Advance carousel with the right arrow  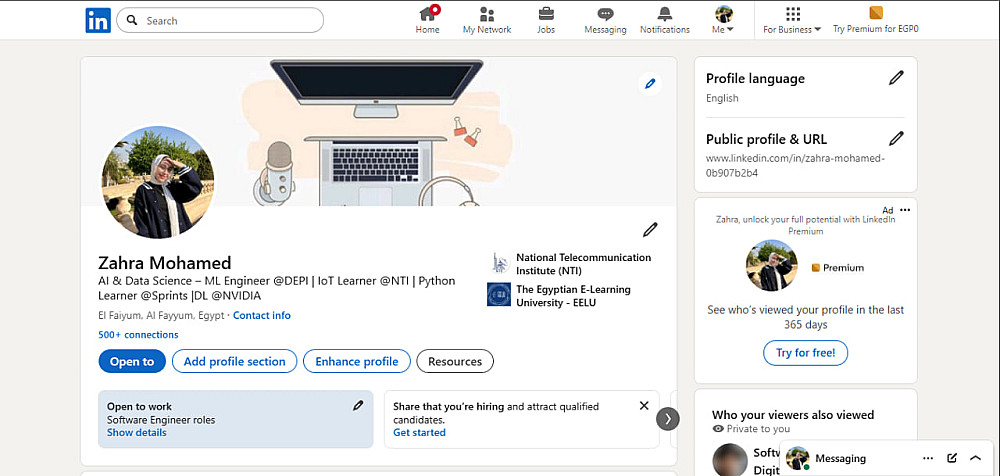point(668,419)
